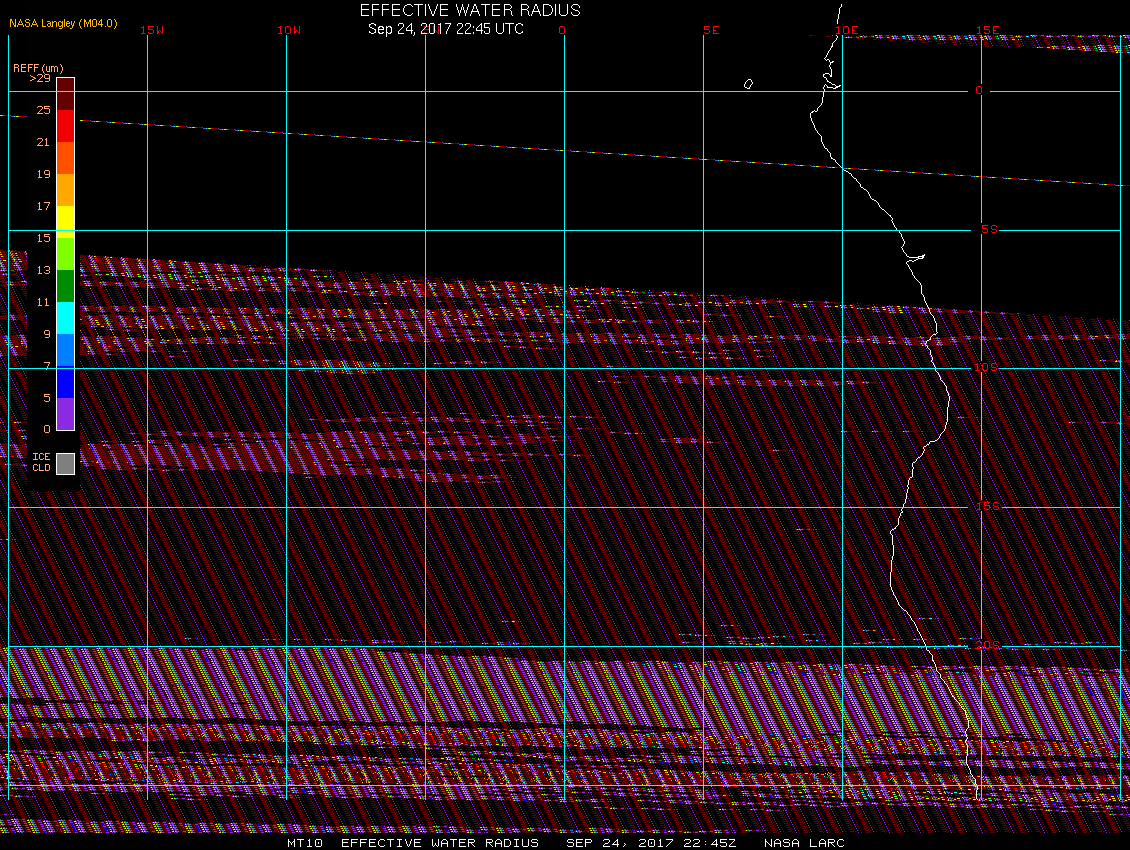Click the orange colorbar segment
Screen dimensions: 1130x850
coord(66,190)
